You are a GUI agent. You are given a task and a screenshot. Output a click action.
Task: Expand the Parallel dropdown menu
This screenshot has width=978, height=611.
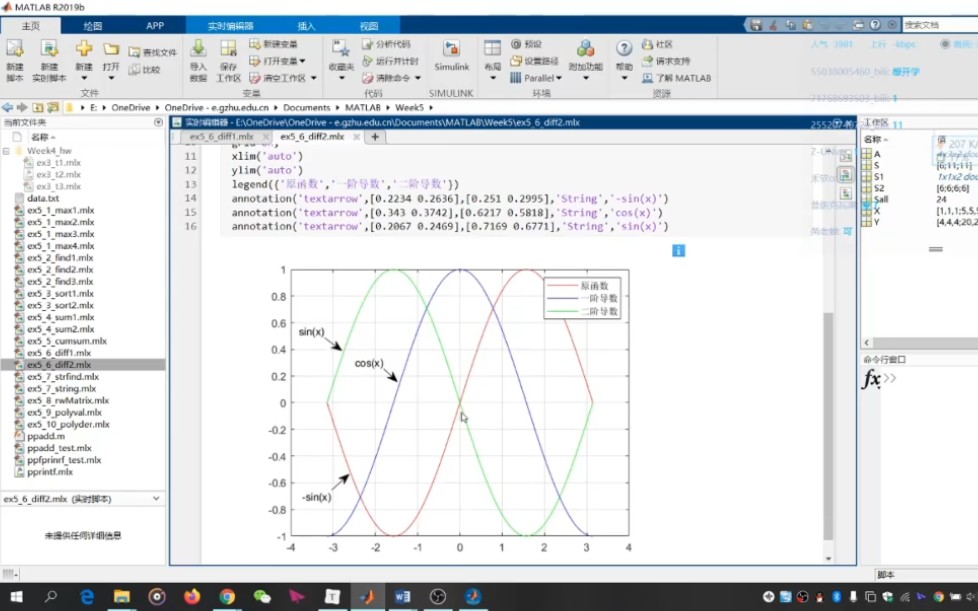coord(536,78)
